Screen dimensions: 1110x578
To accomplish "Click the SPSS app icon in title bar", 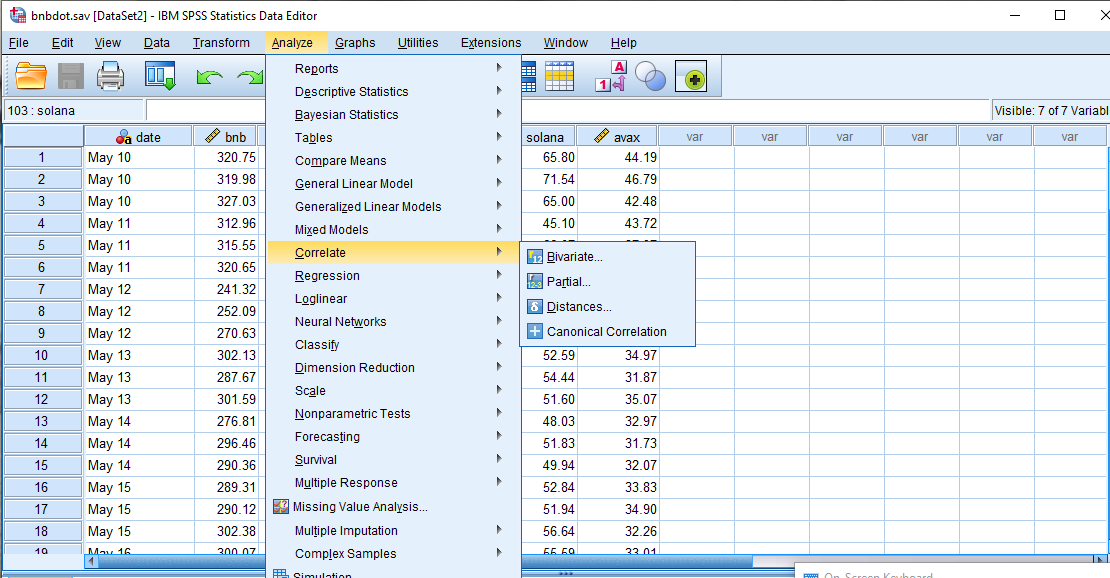I will 17,15.
